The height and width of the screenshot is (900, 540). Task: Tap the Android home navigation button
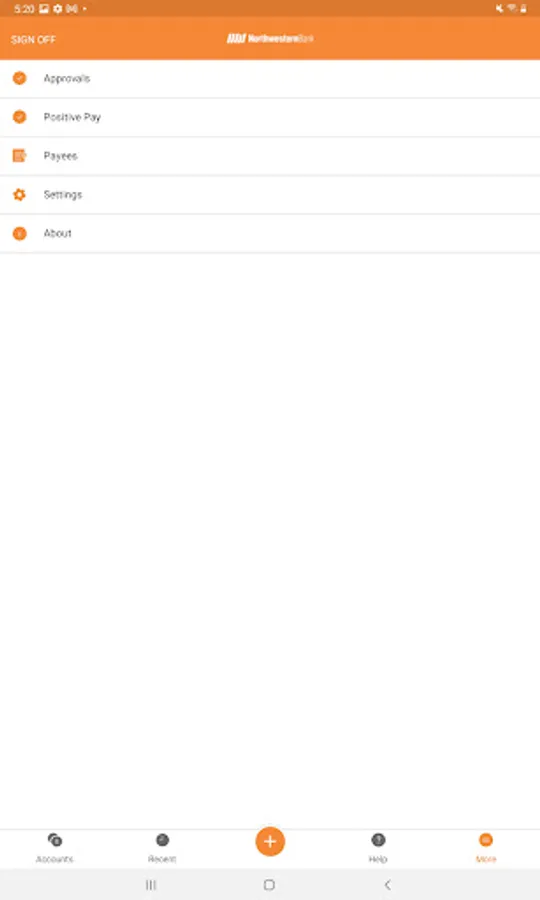(269, 885)
